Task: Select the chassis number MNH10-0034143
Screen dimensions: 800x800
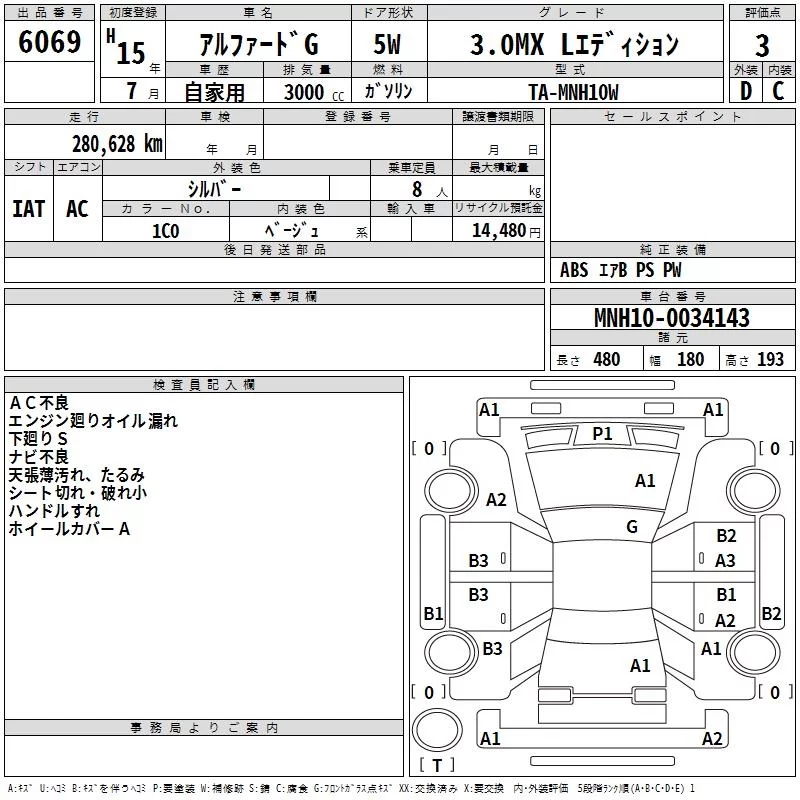Action: [x=672, y=318]
